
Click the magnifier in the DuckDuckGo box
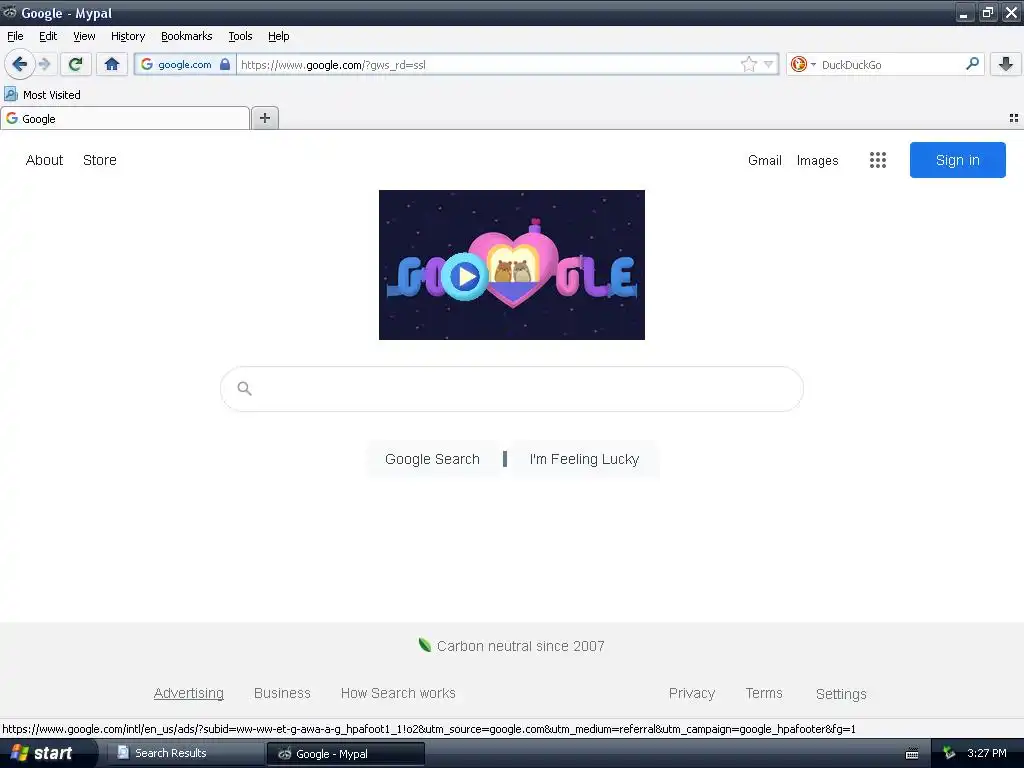(x=972, y=64)
